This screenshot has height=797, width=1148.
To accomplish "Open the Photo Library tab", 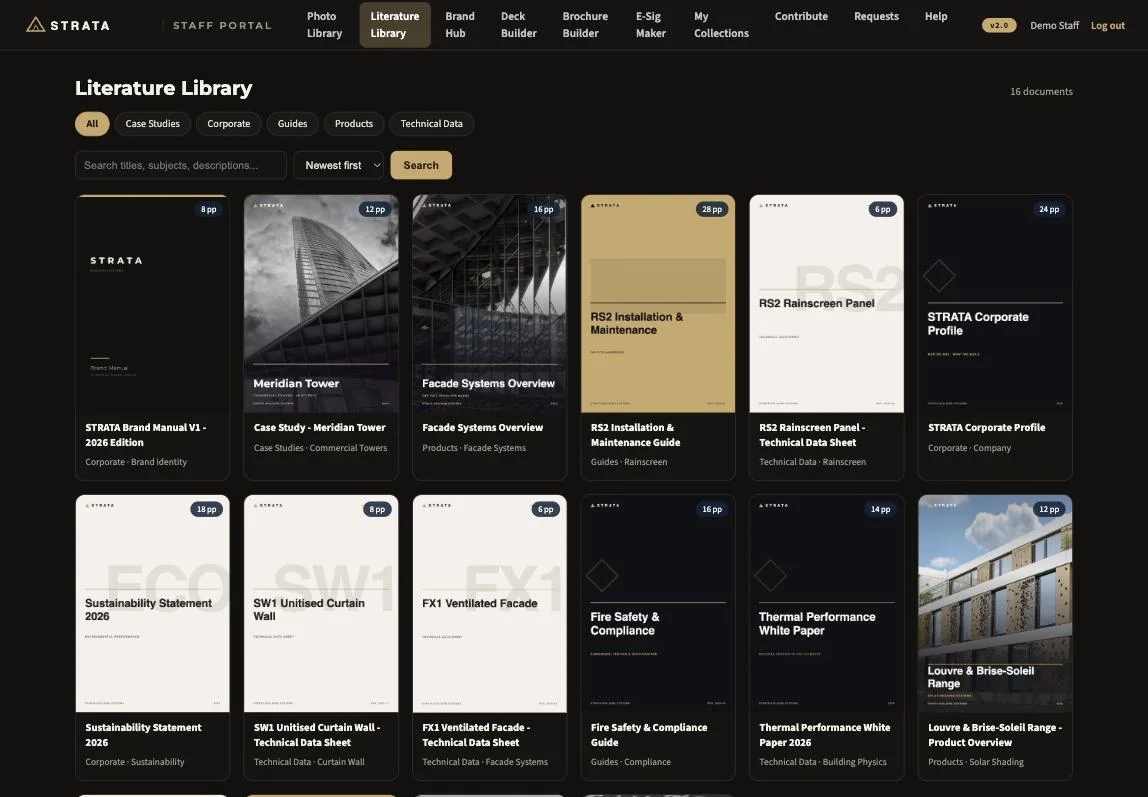I will (324, 25).
